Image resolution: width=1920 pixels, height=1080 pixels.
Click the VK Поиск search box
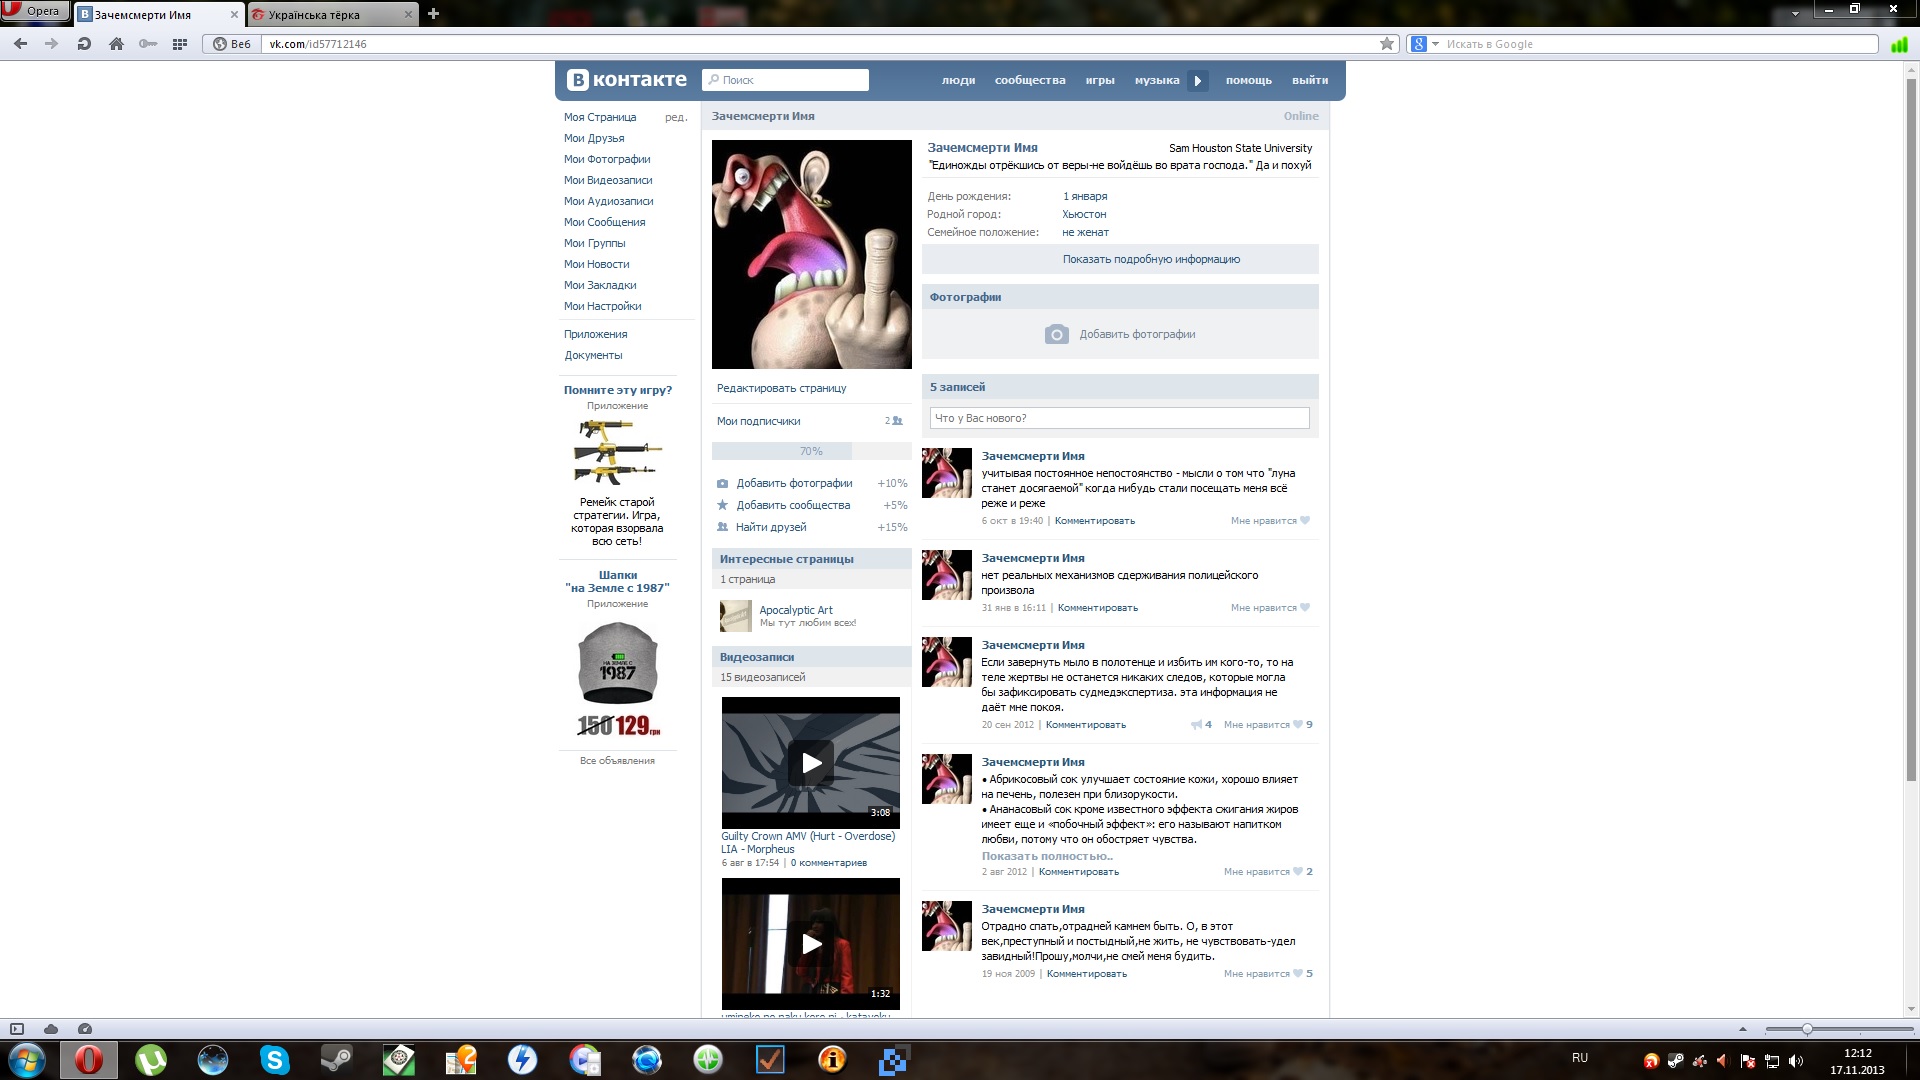(785, 80)
